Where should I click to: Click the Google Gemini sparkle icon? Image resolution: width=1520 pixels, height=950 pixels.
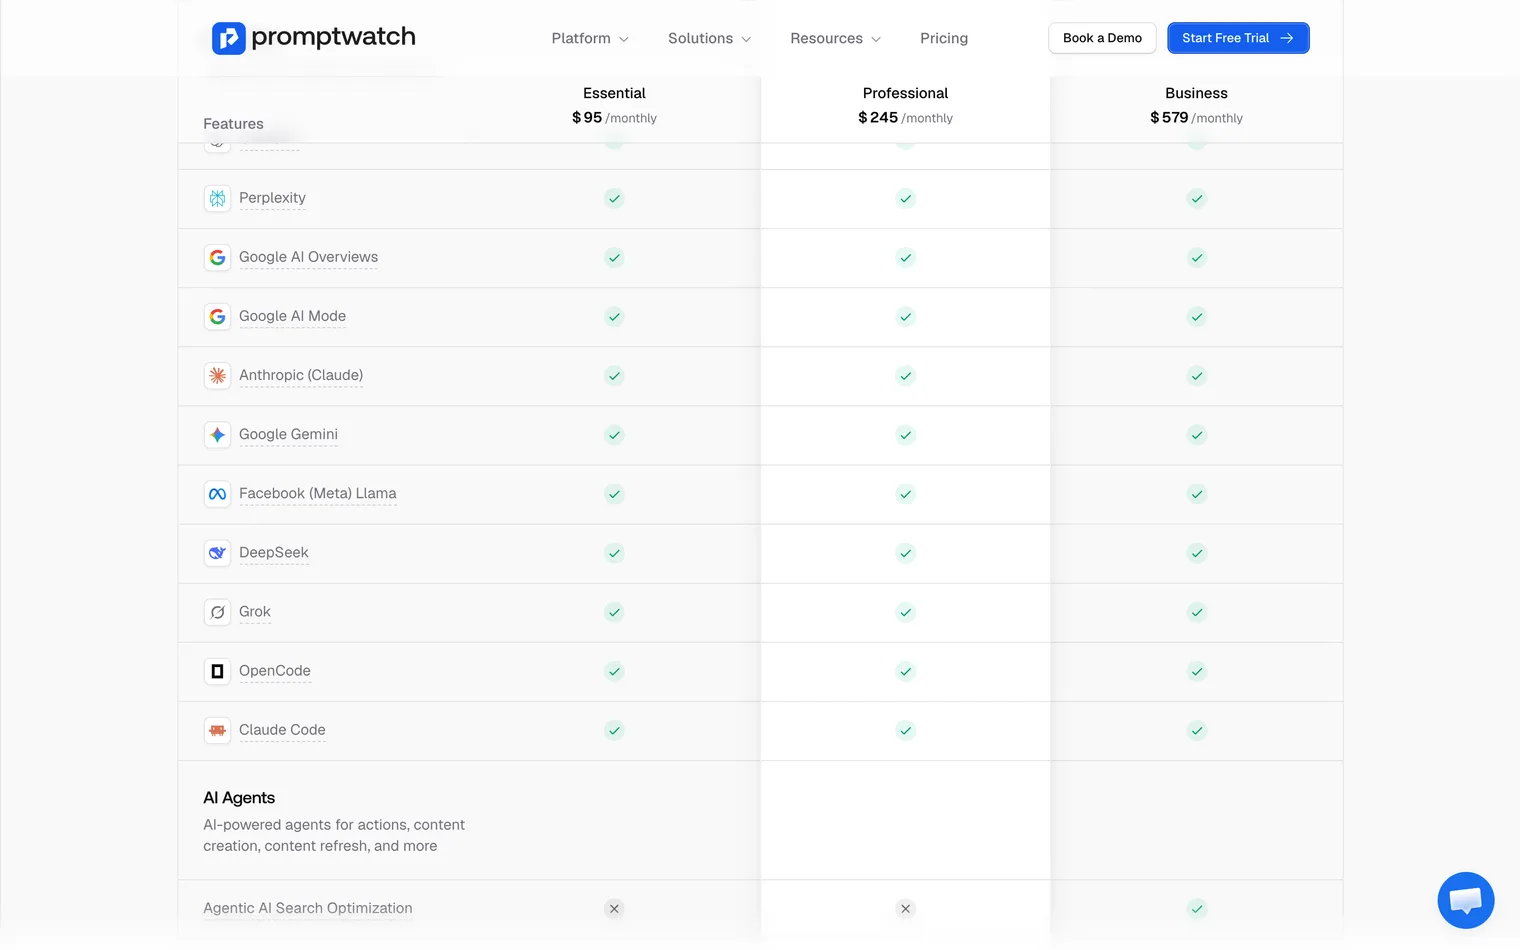click(217, 434)
